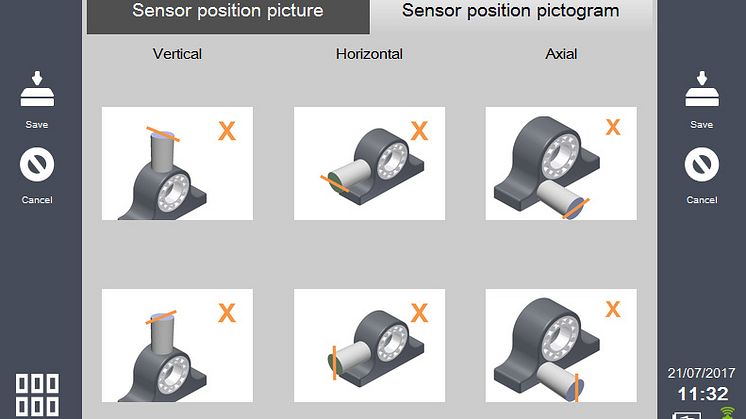Remove top Axial pictogram with orange X

pyautogui.click(x=613, y=127)
